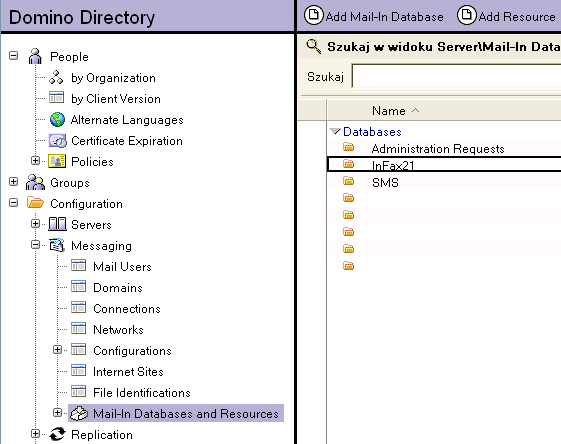Click the by Organization hierarchy icon
The image size is (561, 444).
[x=56, y=77]
